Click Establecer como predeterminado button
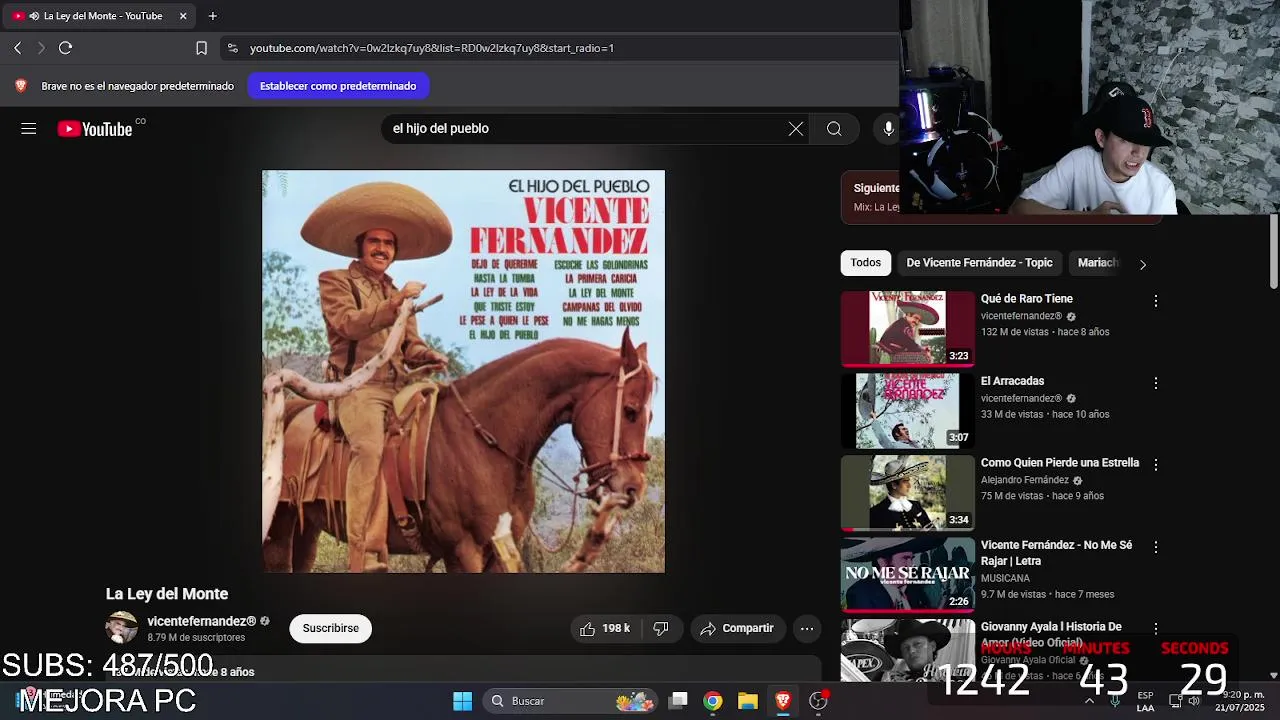The height and width of the screenshot is (720, 1280). pos(338,86)
